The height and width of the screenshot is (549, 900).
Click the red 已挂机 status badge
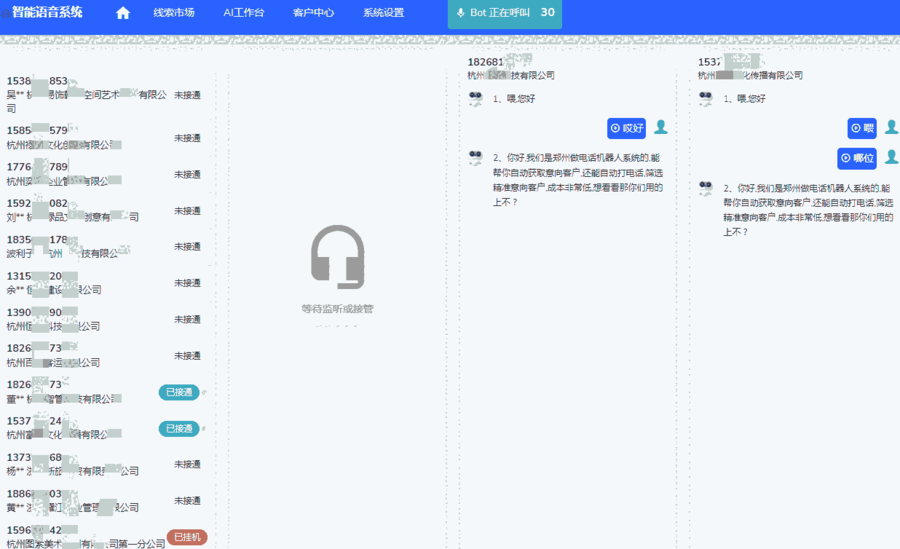click(x=187, y=537)
